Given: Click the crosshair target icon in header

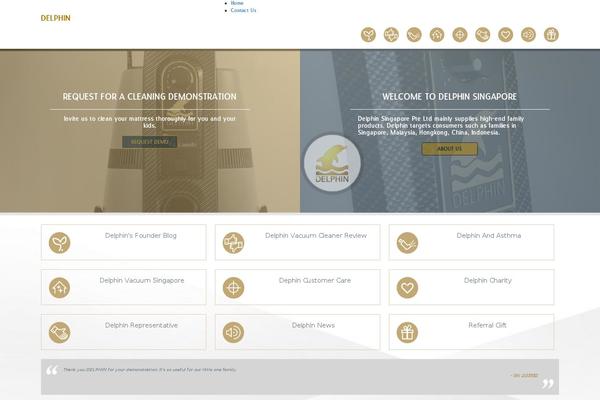Looking at the screenshot, I should tap(460, 35).
